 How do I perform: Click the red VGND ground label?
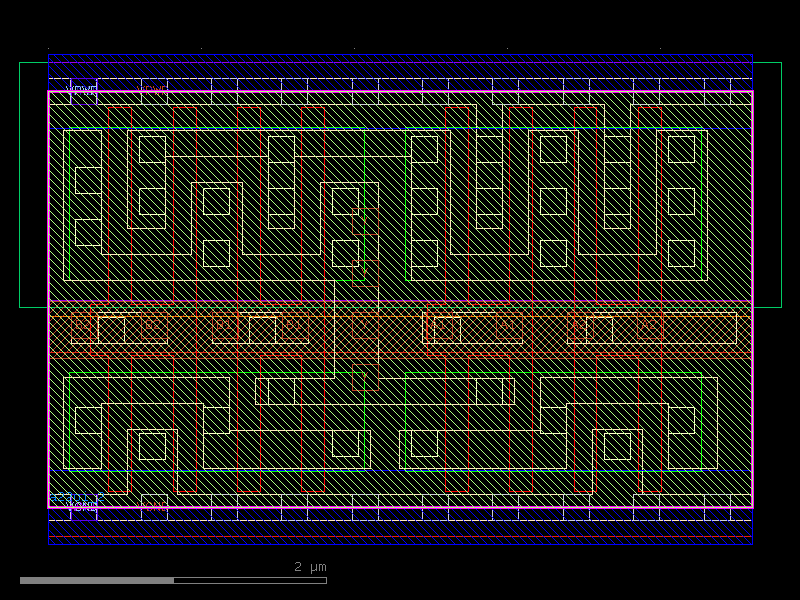click(x=152, y=505)
